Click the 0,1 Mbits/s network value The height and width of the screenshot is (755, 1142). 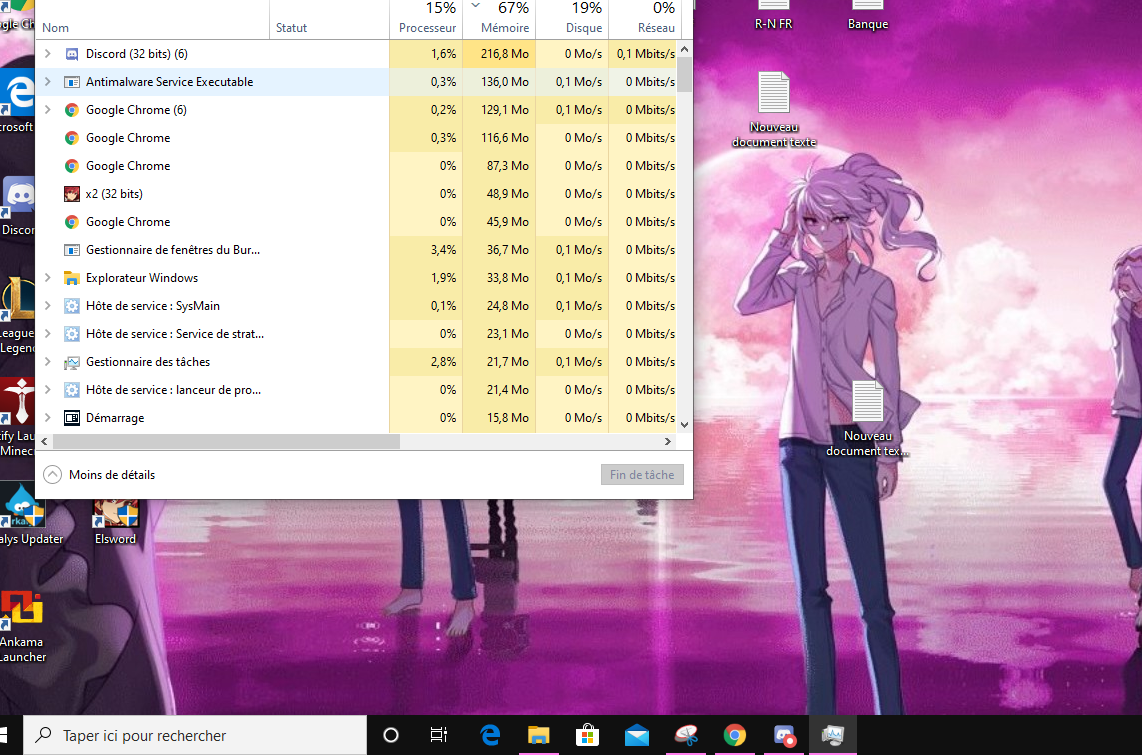[x=646, y=54]
